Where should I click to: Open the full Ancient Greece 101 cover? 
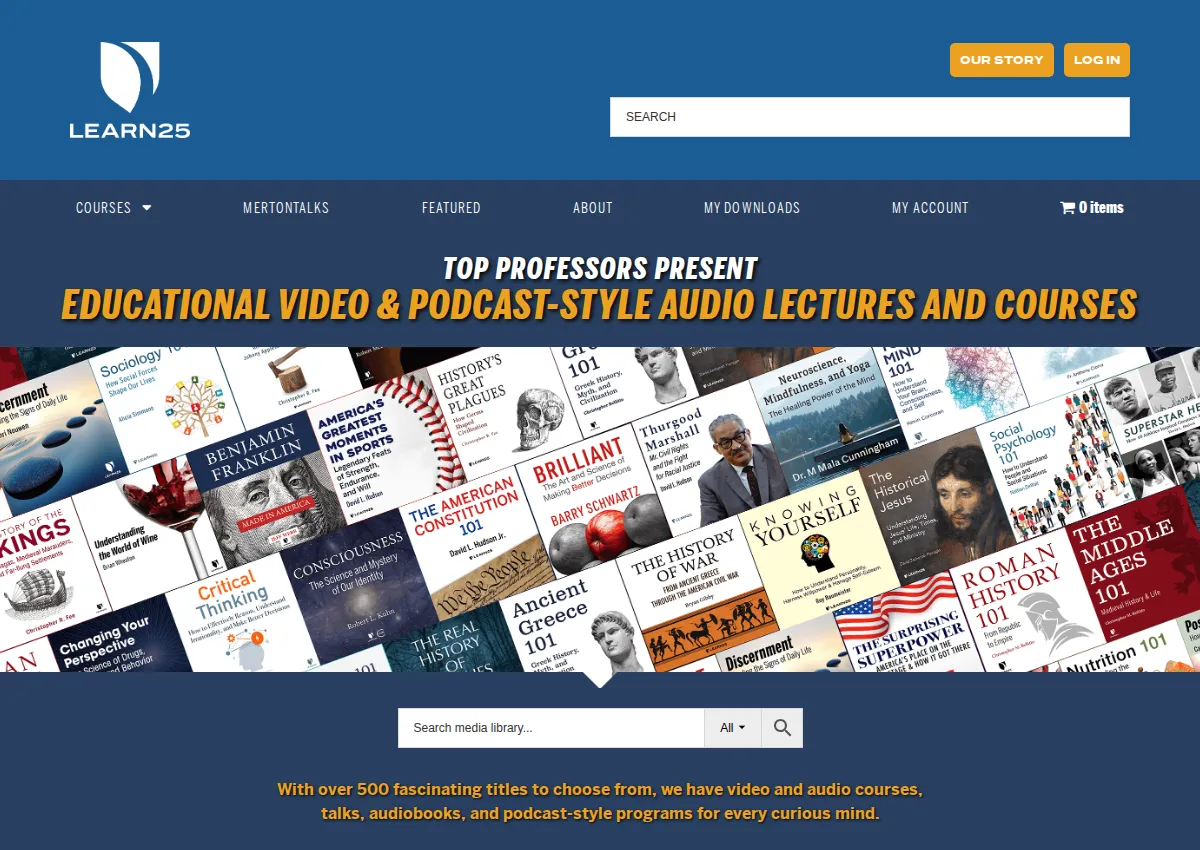[x=582, y=622]
